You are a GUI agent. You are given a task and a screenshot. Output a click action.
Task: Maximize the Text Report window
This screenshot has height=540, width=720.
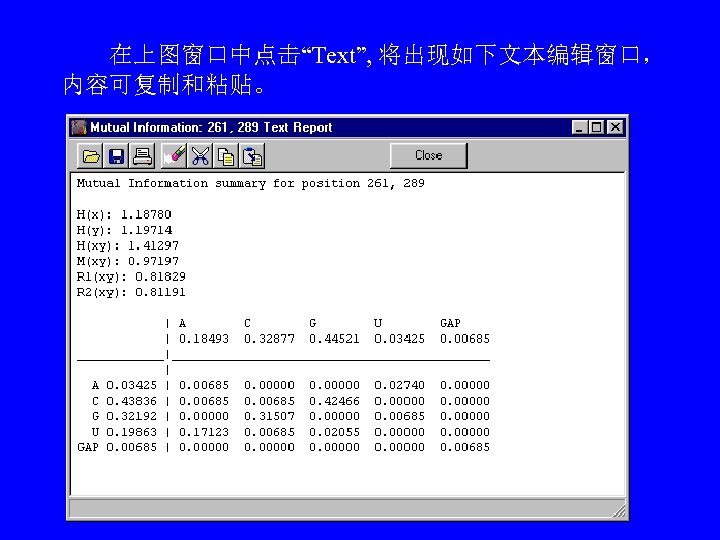coord(596,127)
